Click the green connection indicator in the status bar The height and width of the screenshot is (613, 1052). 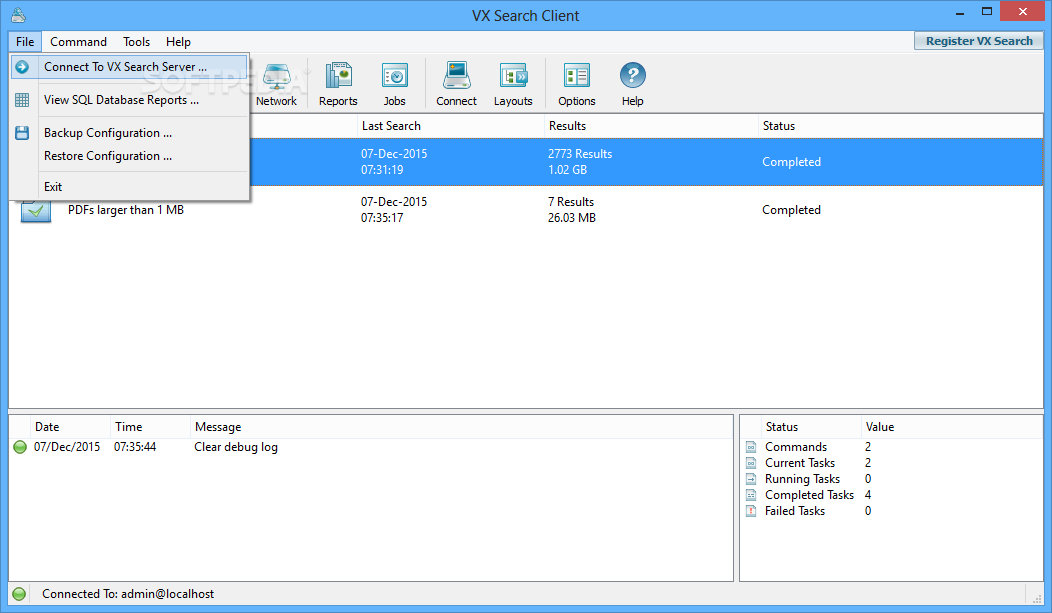[19, 594]
